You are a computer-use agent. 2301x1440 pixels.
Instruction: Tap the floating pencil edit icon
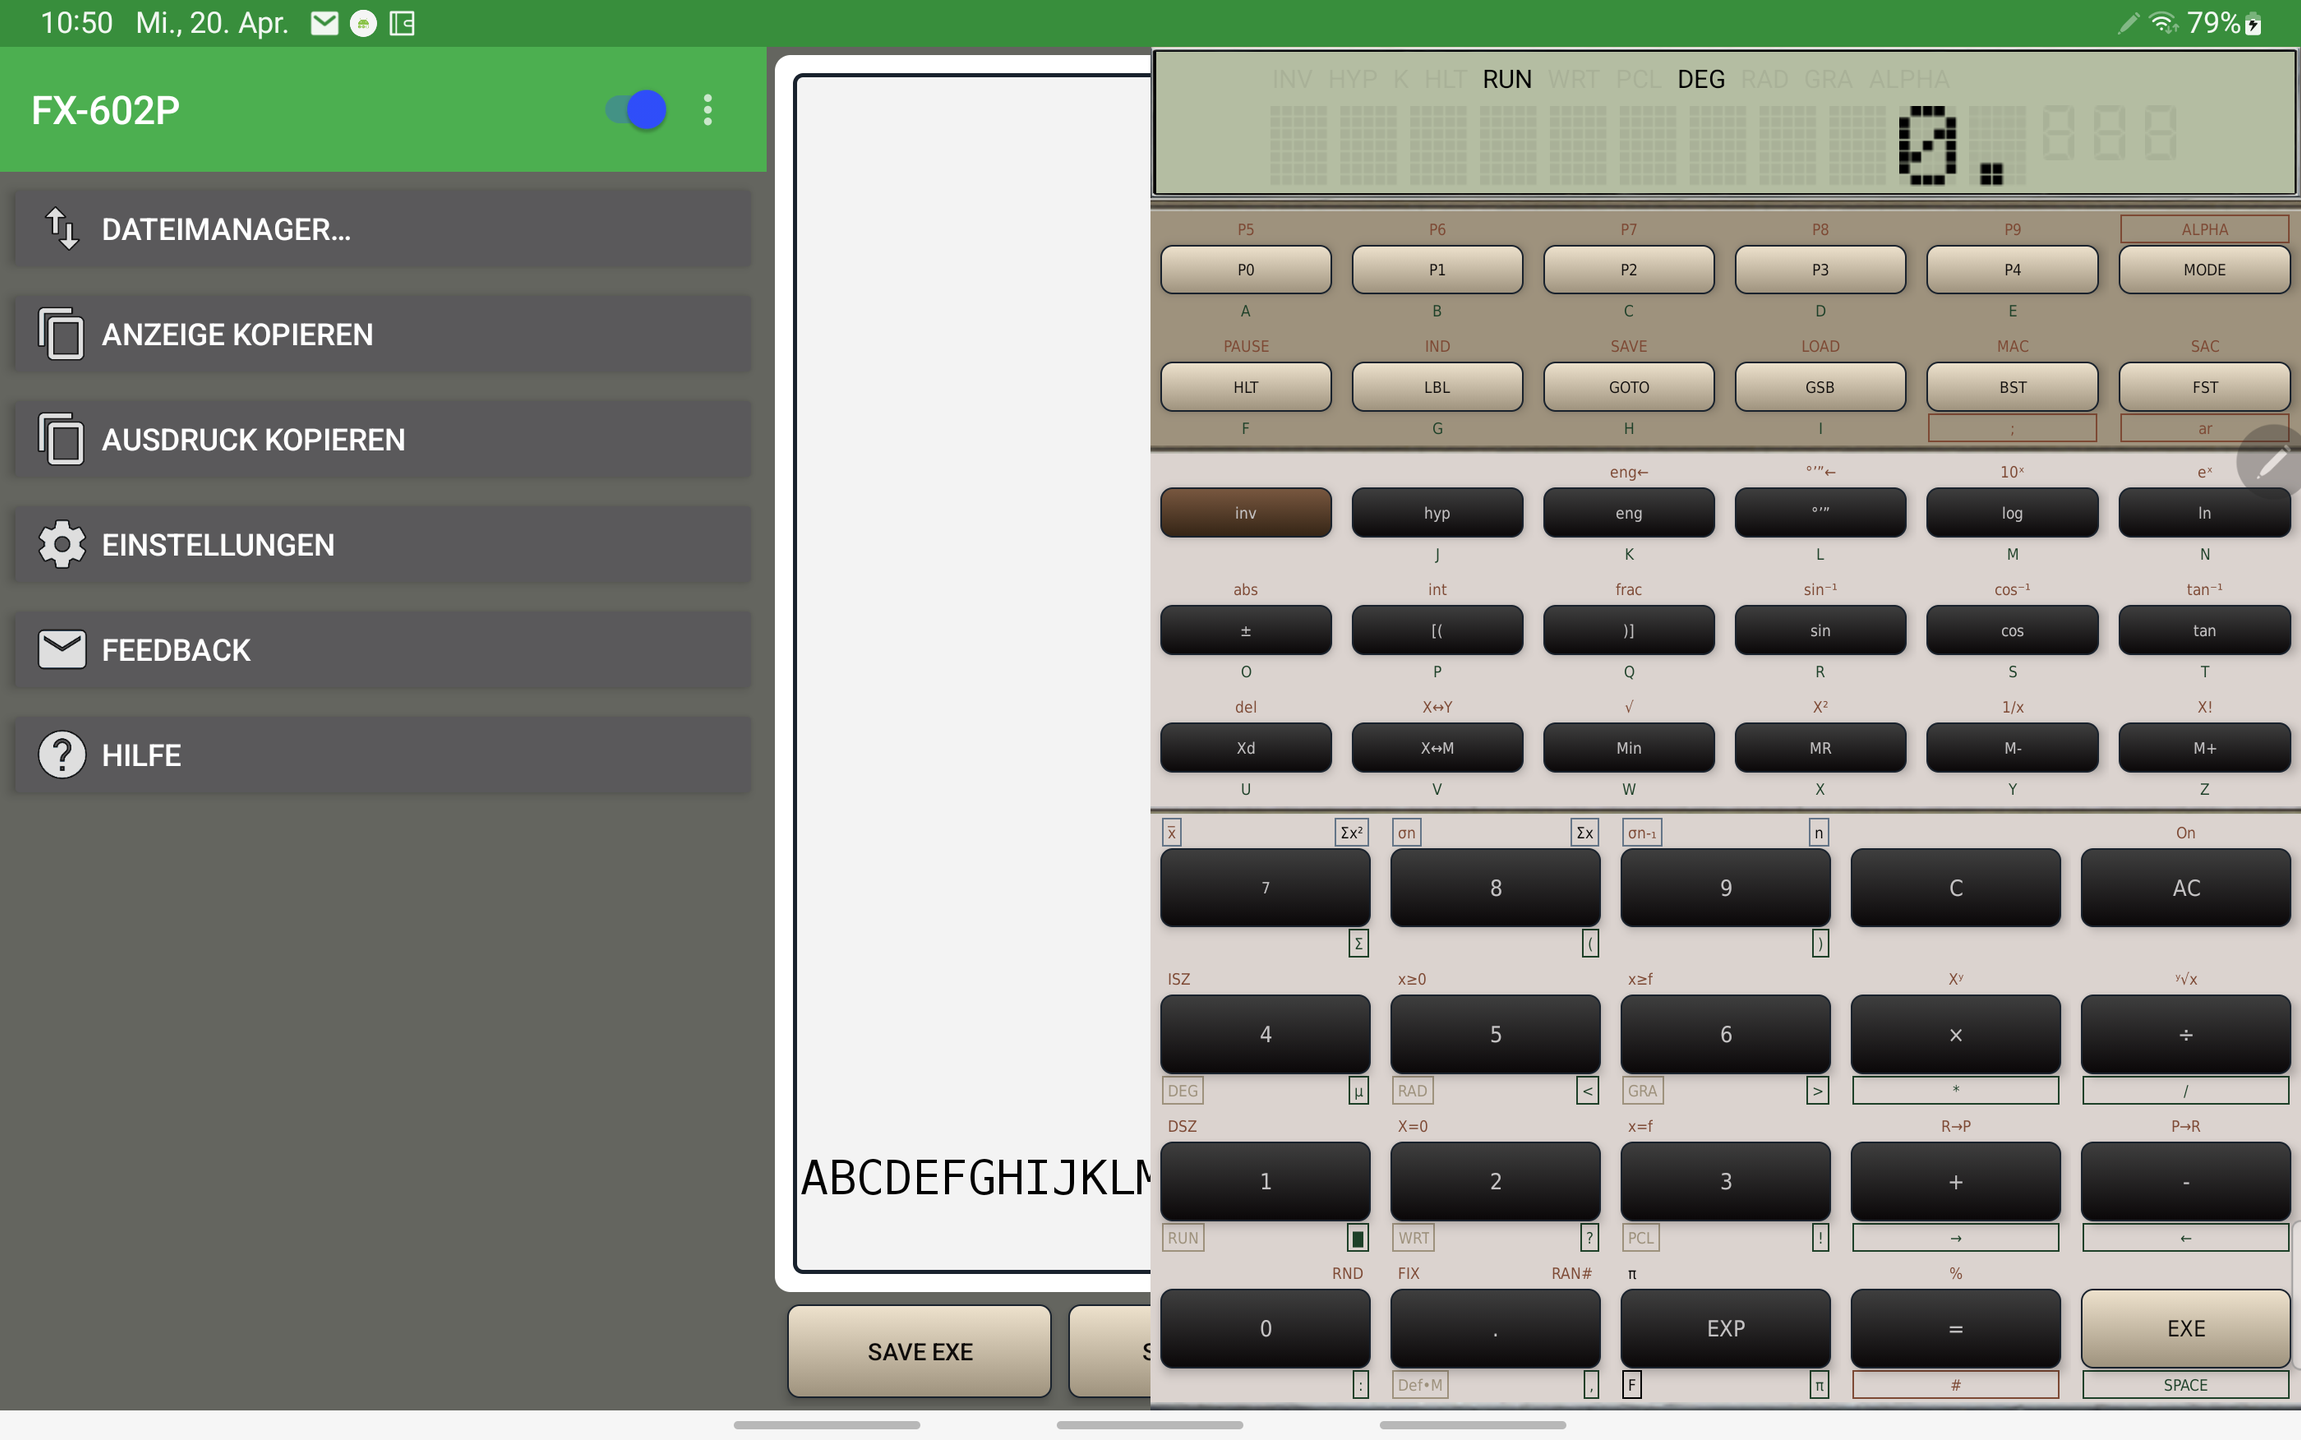point(2270,461)
